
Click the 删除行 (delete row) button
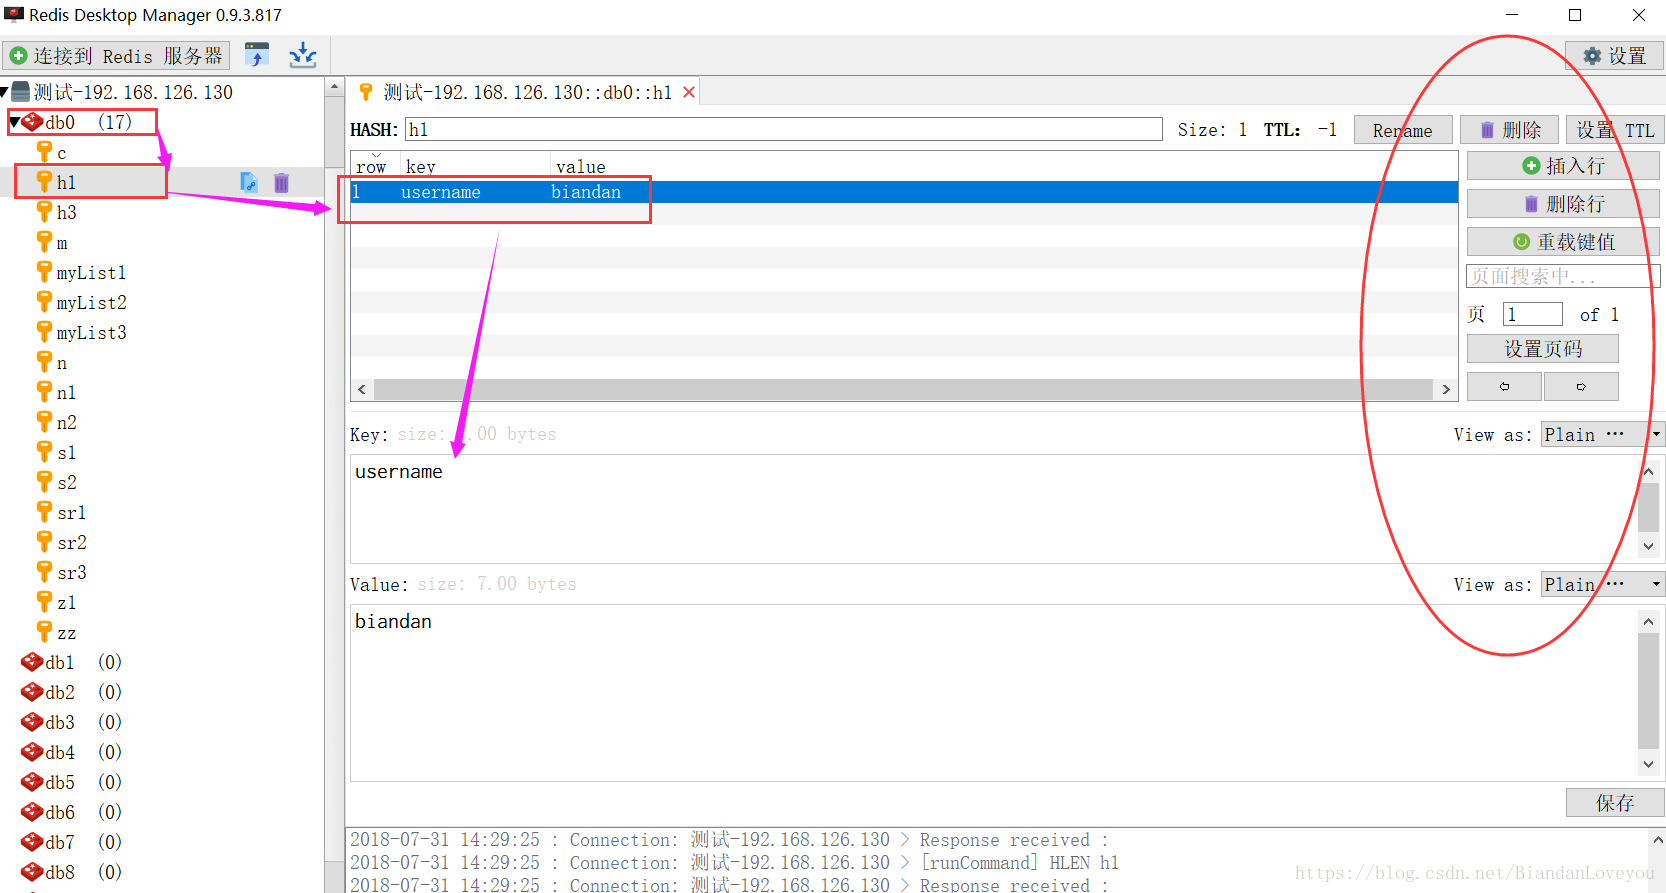1563,204
